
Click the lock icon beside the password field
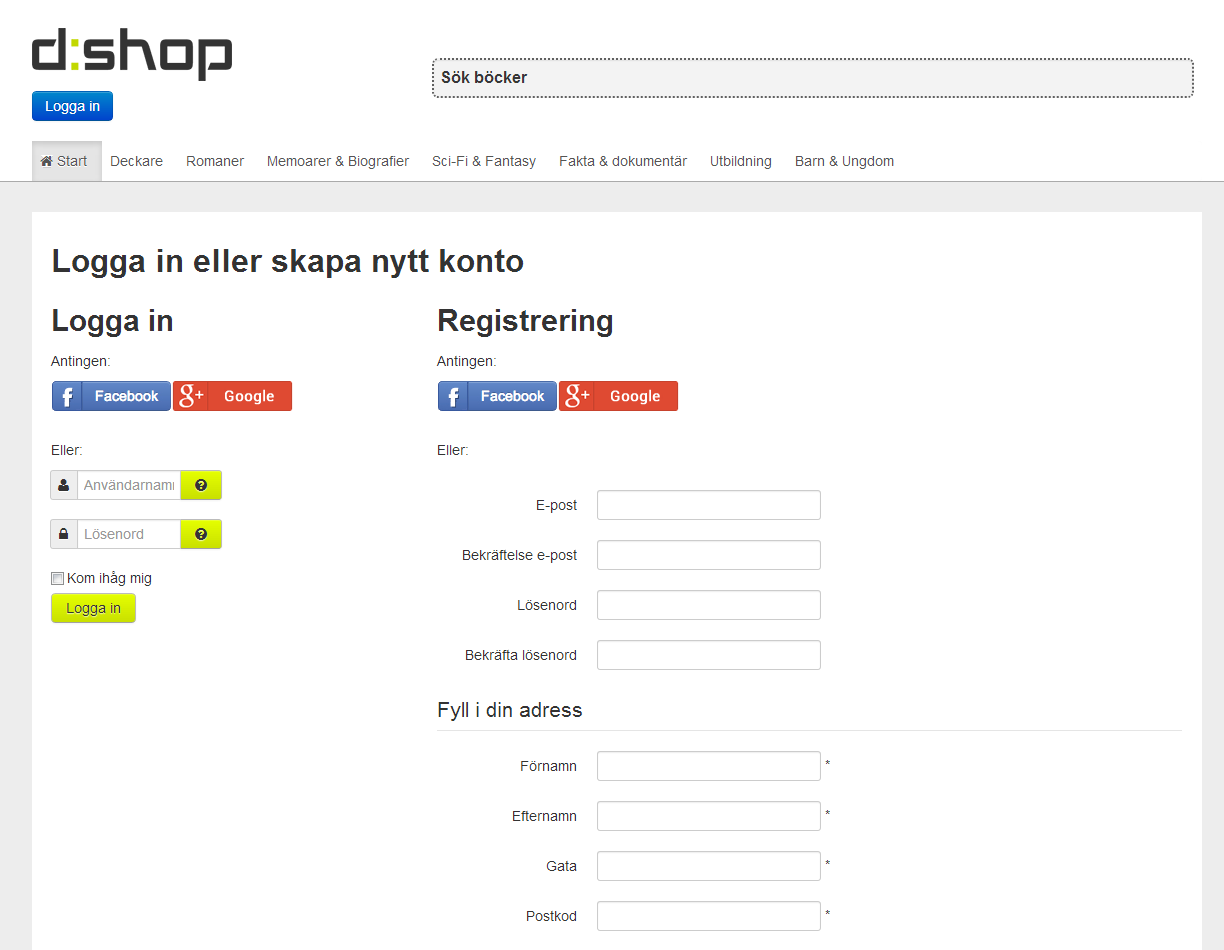tap(64, 534)
